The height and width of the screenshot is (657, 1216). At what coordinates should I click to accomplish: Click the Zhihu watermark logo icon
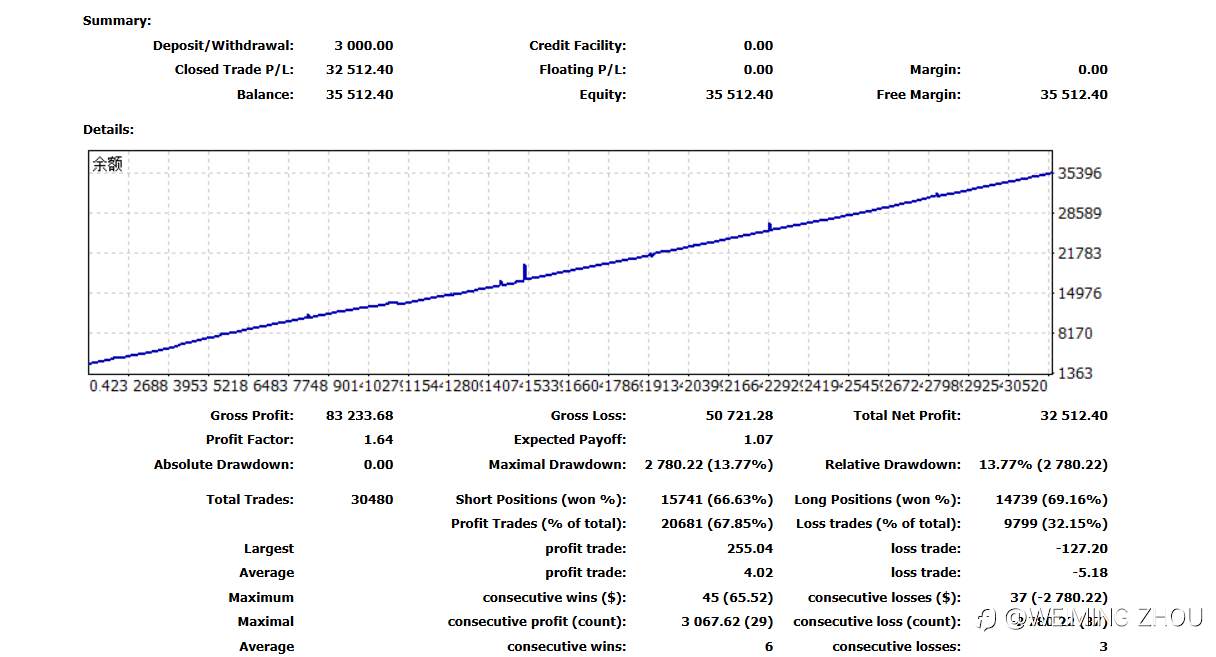tap(989, 619)
